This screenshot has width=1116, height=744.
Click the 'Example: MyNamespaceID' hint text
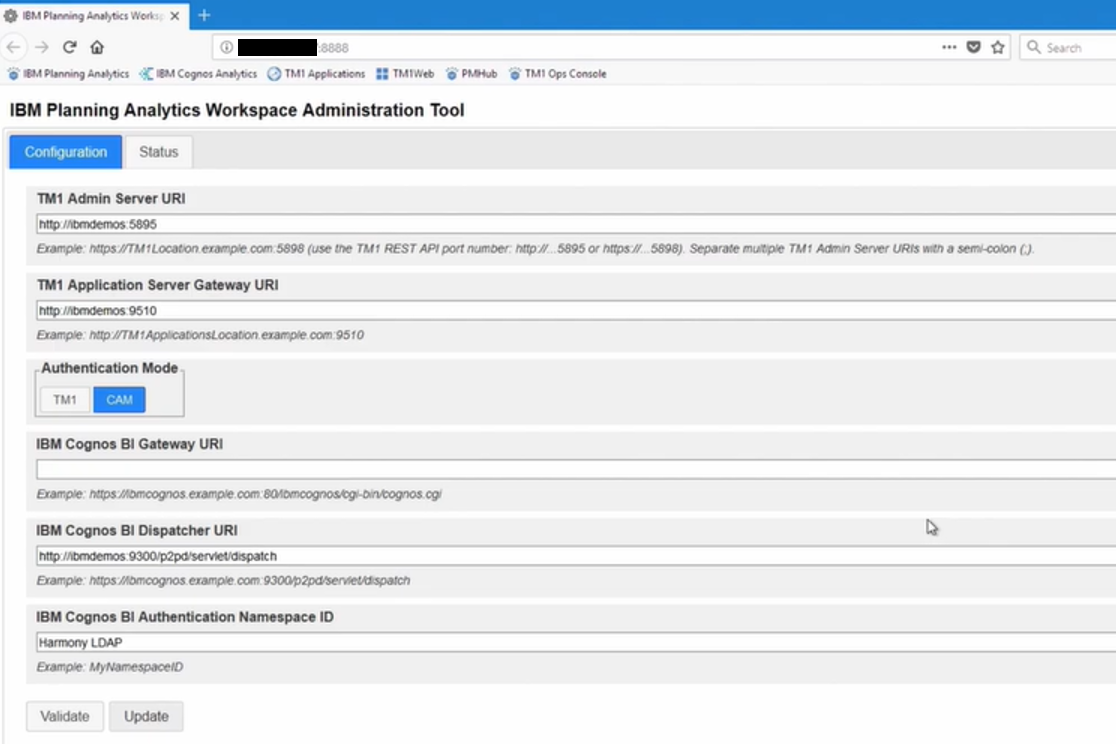pos(110,667)
